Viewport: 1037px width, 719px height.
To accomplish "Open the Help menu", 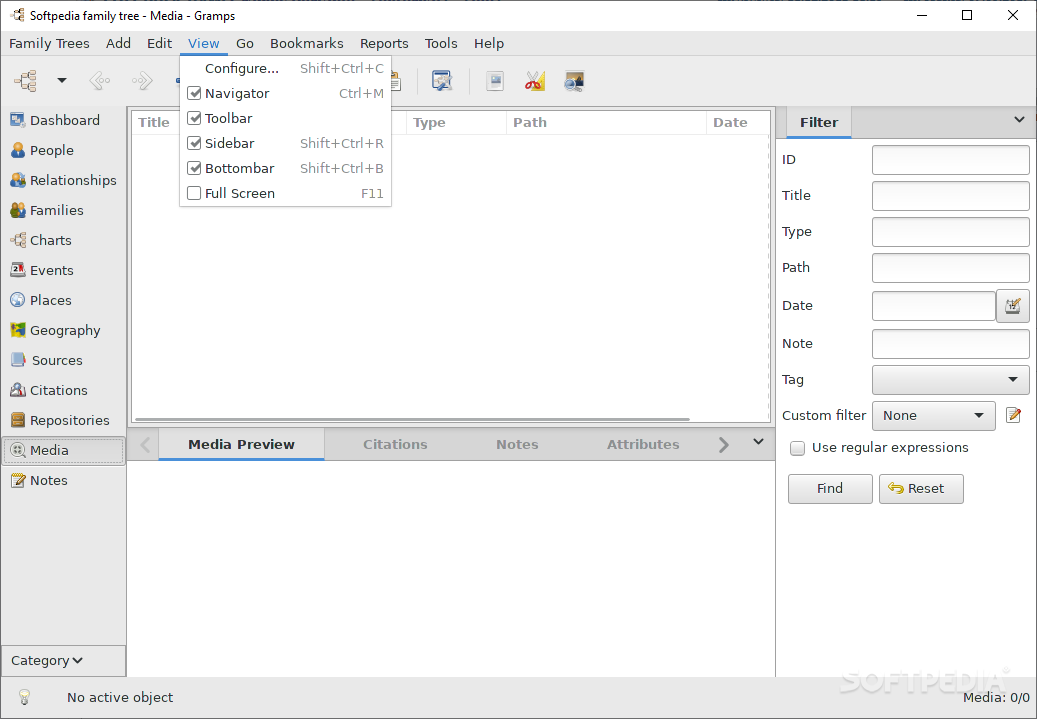I will click(489, 43).
